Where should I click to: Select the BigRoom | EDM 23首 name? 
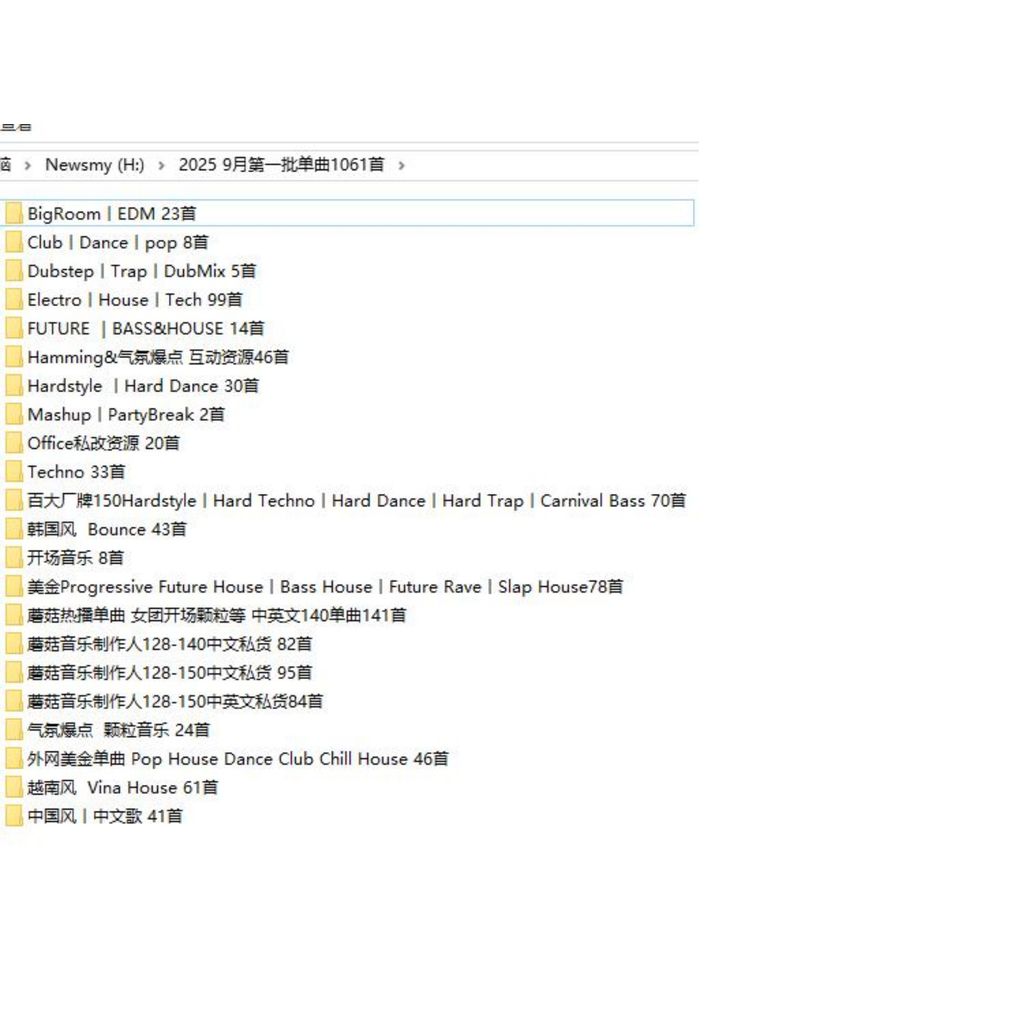[112, 214]
